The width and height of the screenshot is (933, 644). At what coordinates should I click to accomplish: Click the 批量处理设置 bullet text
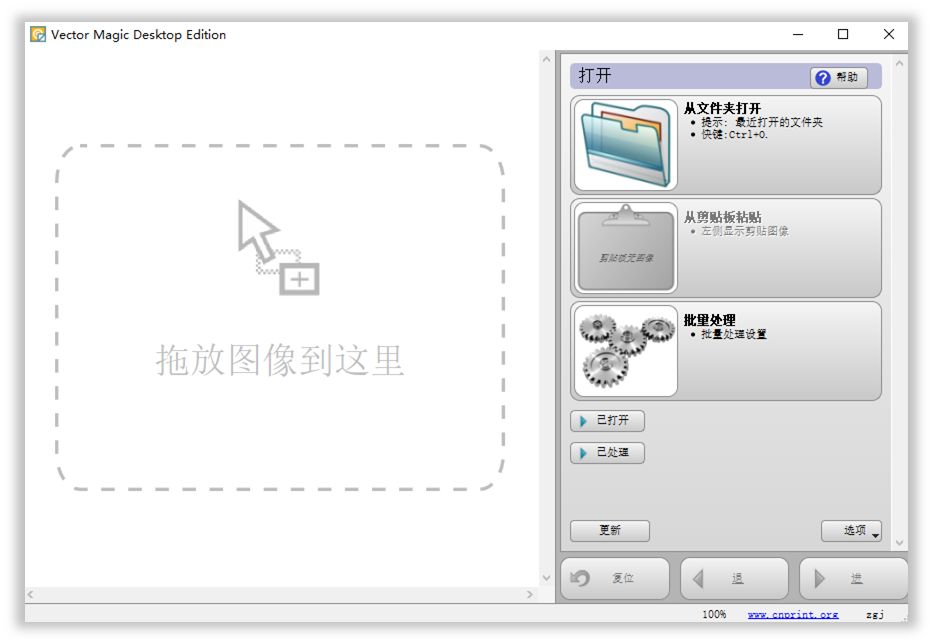point(734,334)
